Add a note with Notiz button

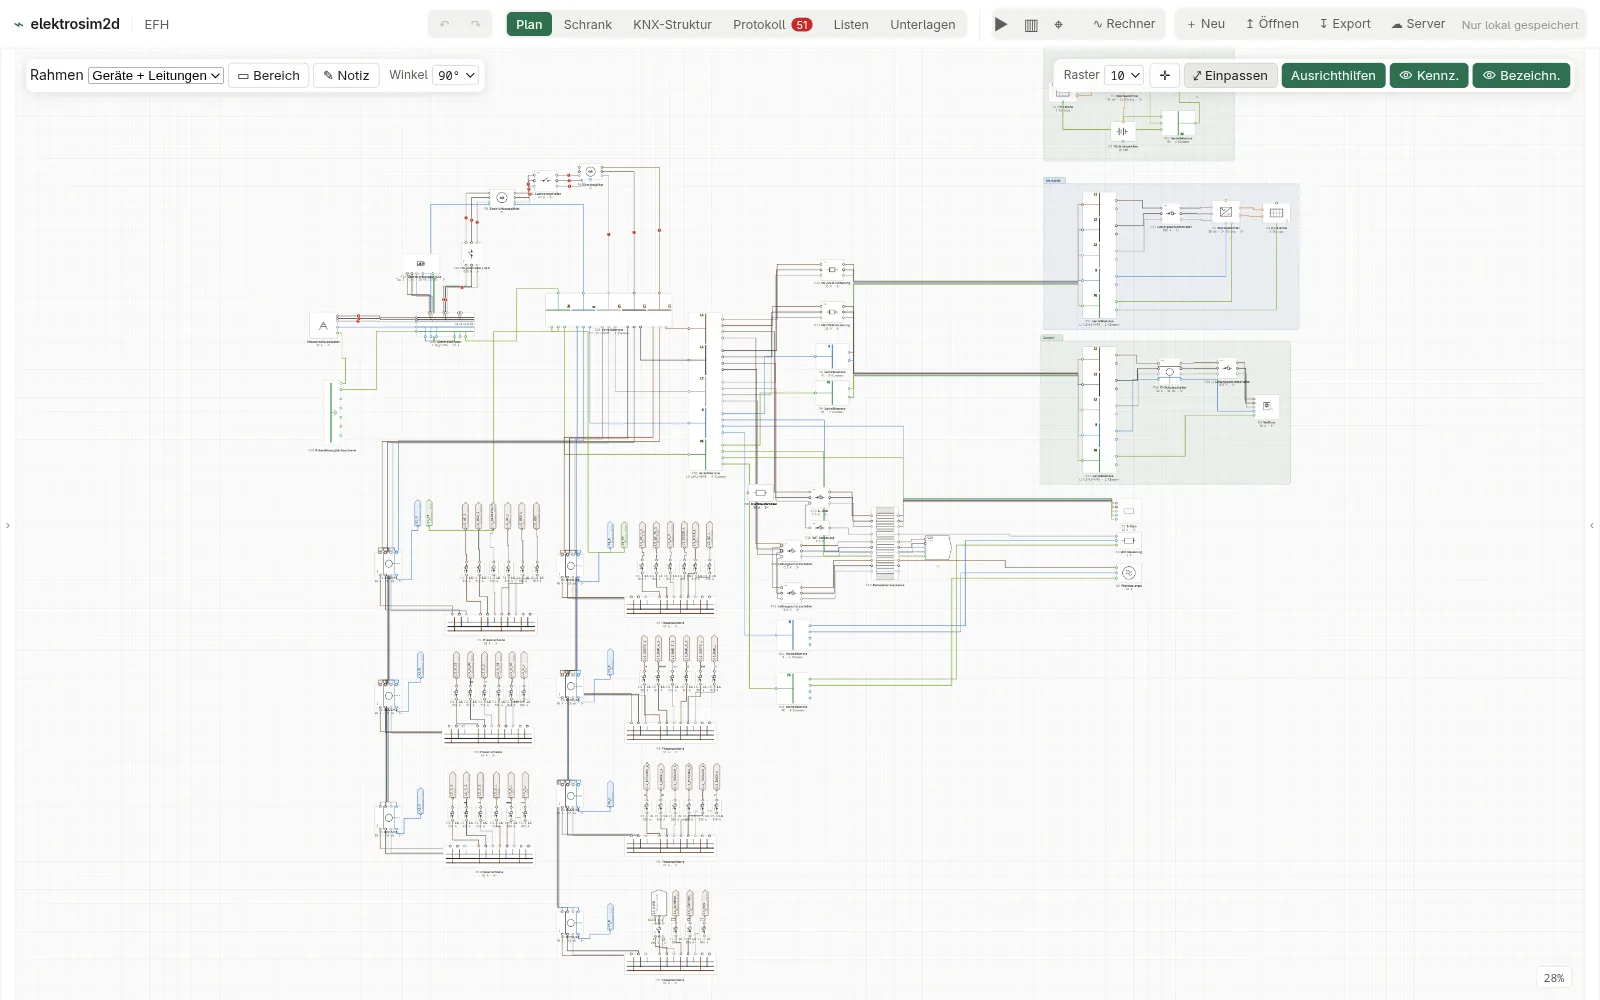(x=346, y=75)
